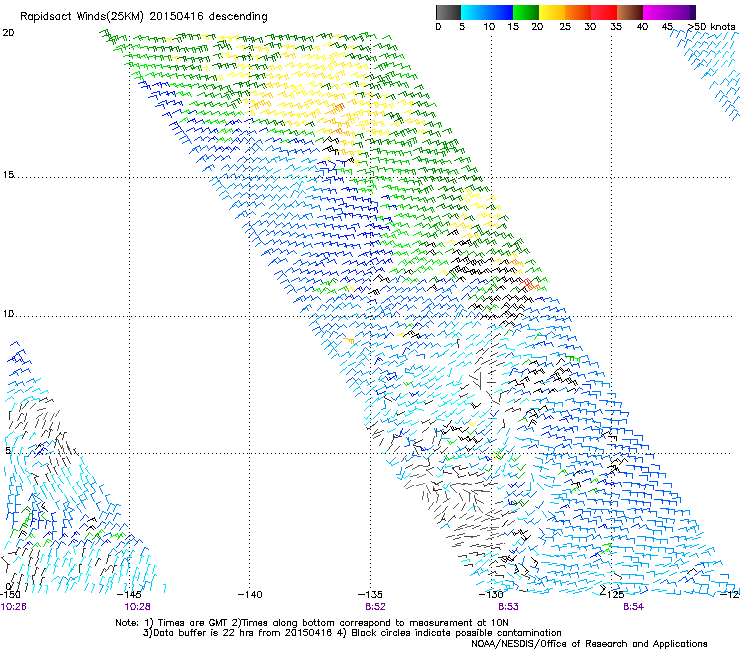Screen dimensions: 740x650
Task: Click the purple pass time "8:52"
Action: point(375,607)
